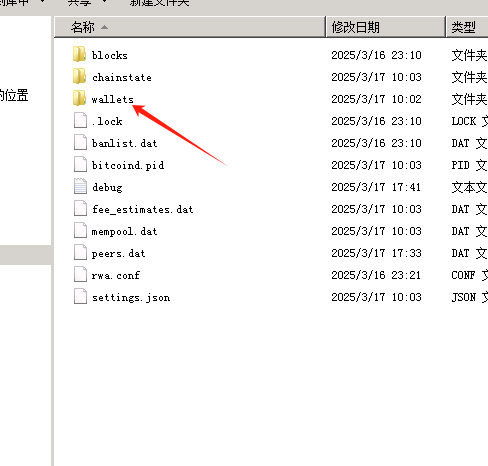Sort by the 类型 column header
488x466 pixels.
click(x=467, y=27)
